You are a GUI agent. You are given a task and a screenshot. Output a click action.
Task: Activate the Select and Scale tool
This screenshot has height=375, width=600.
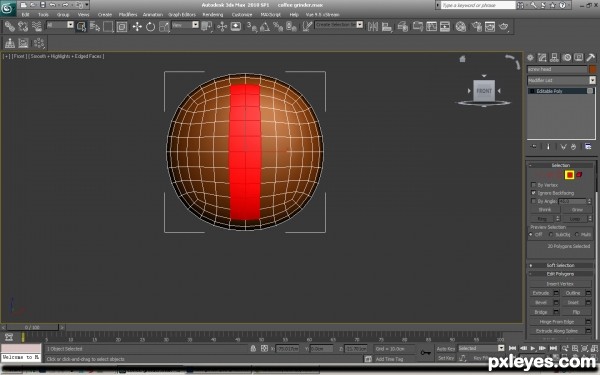tap(164, 26)
